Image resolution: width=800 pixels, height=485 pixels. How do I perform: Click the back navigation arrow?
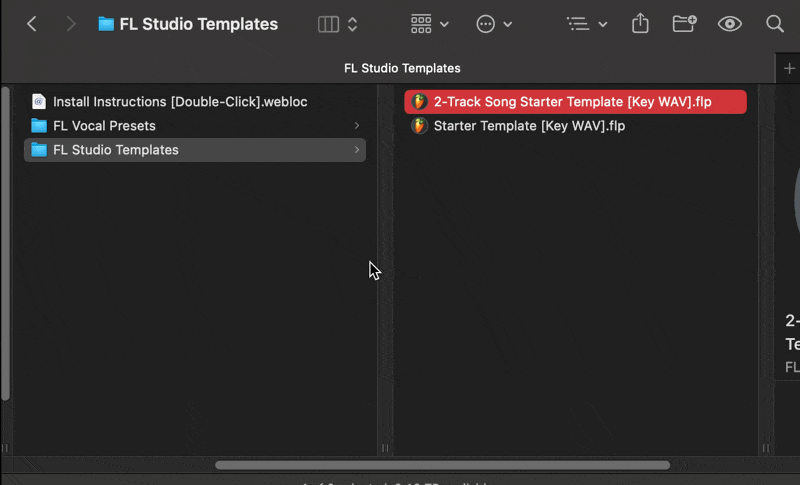point(32,24)
